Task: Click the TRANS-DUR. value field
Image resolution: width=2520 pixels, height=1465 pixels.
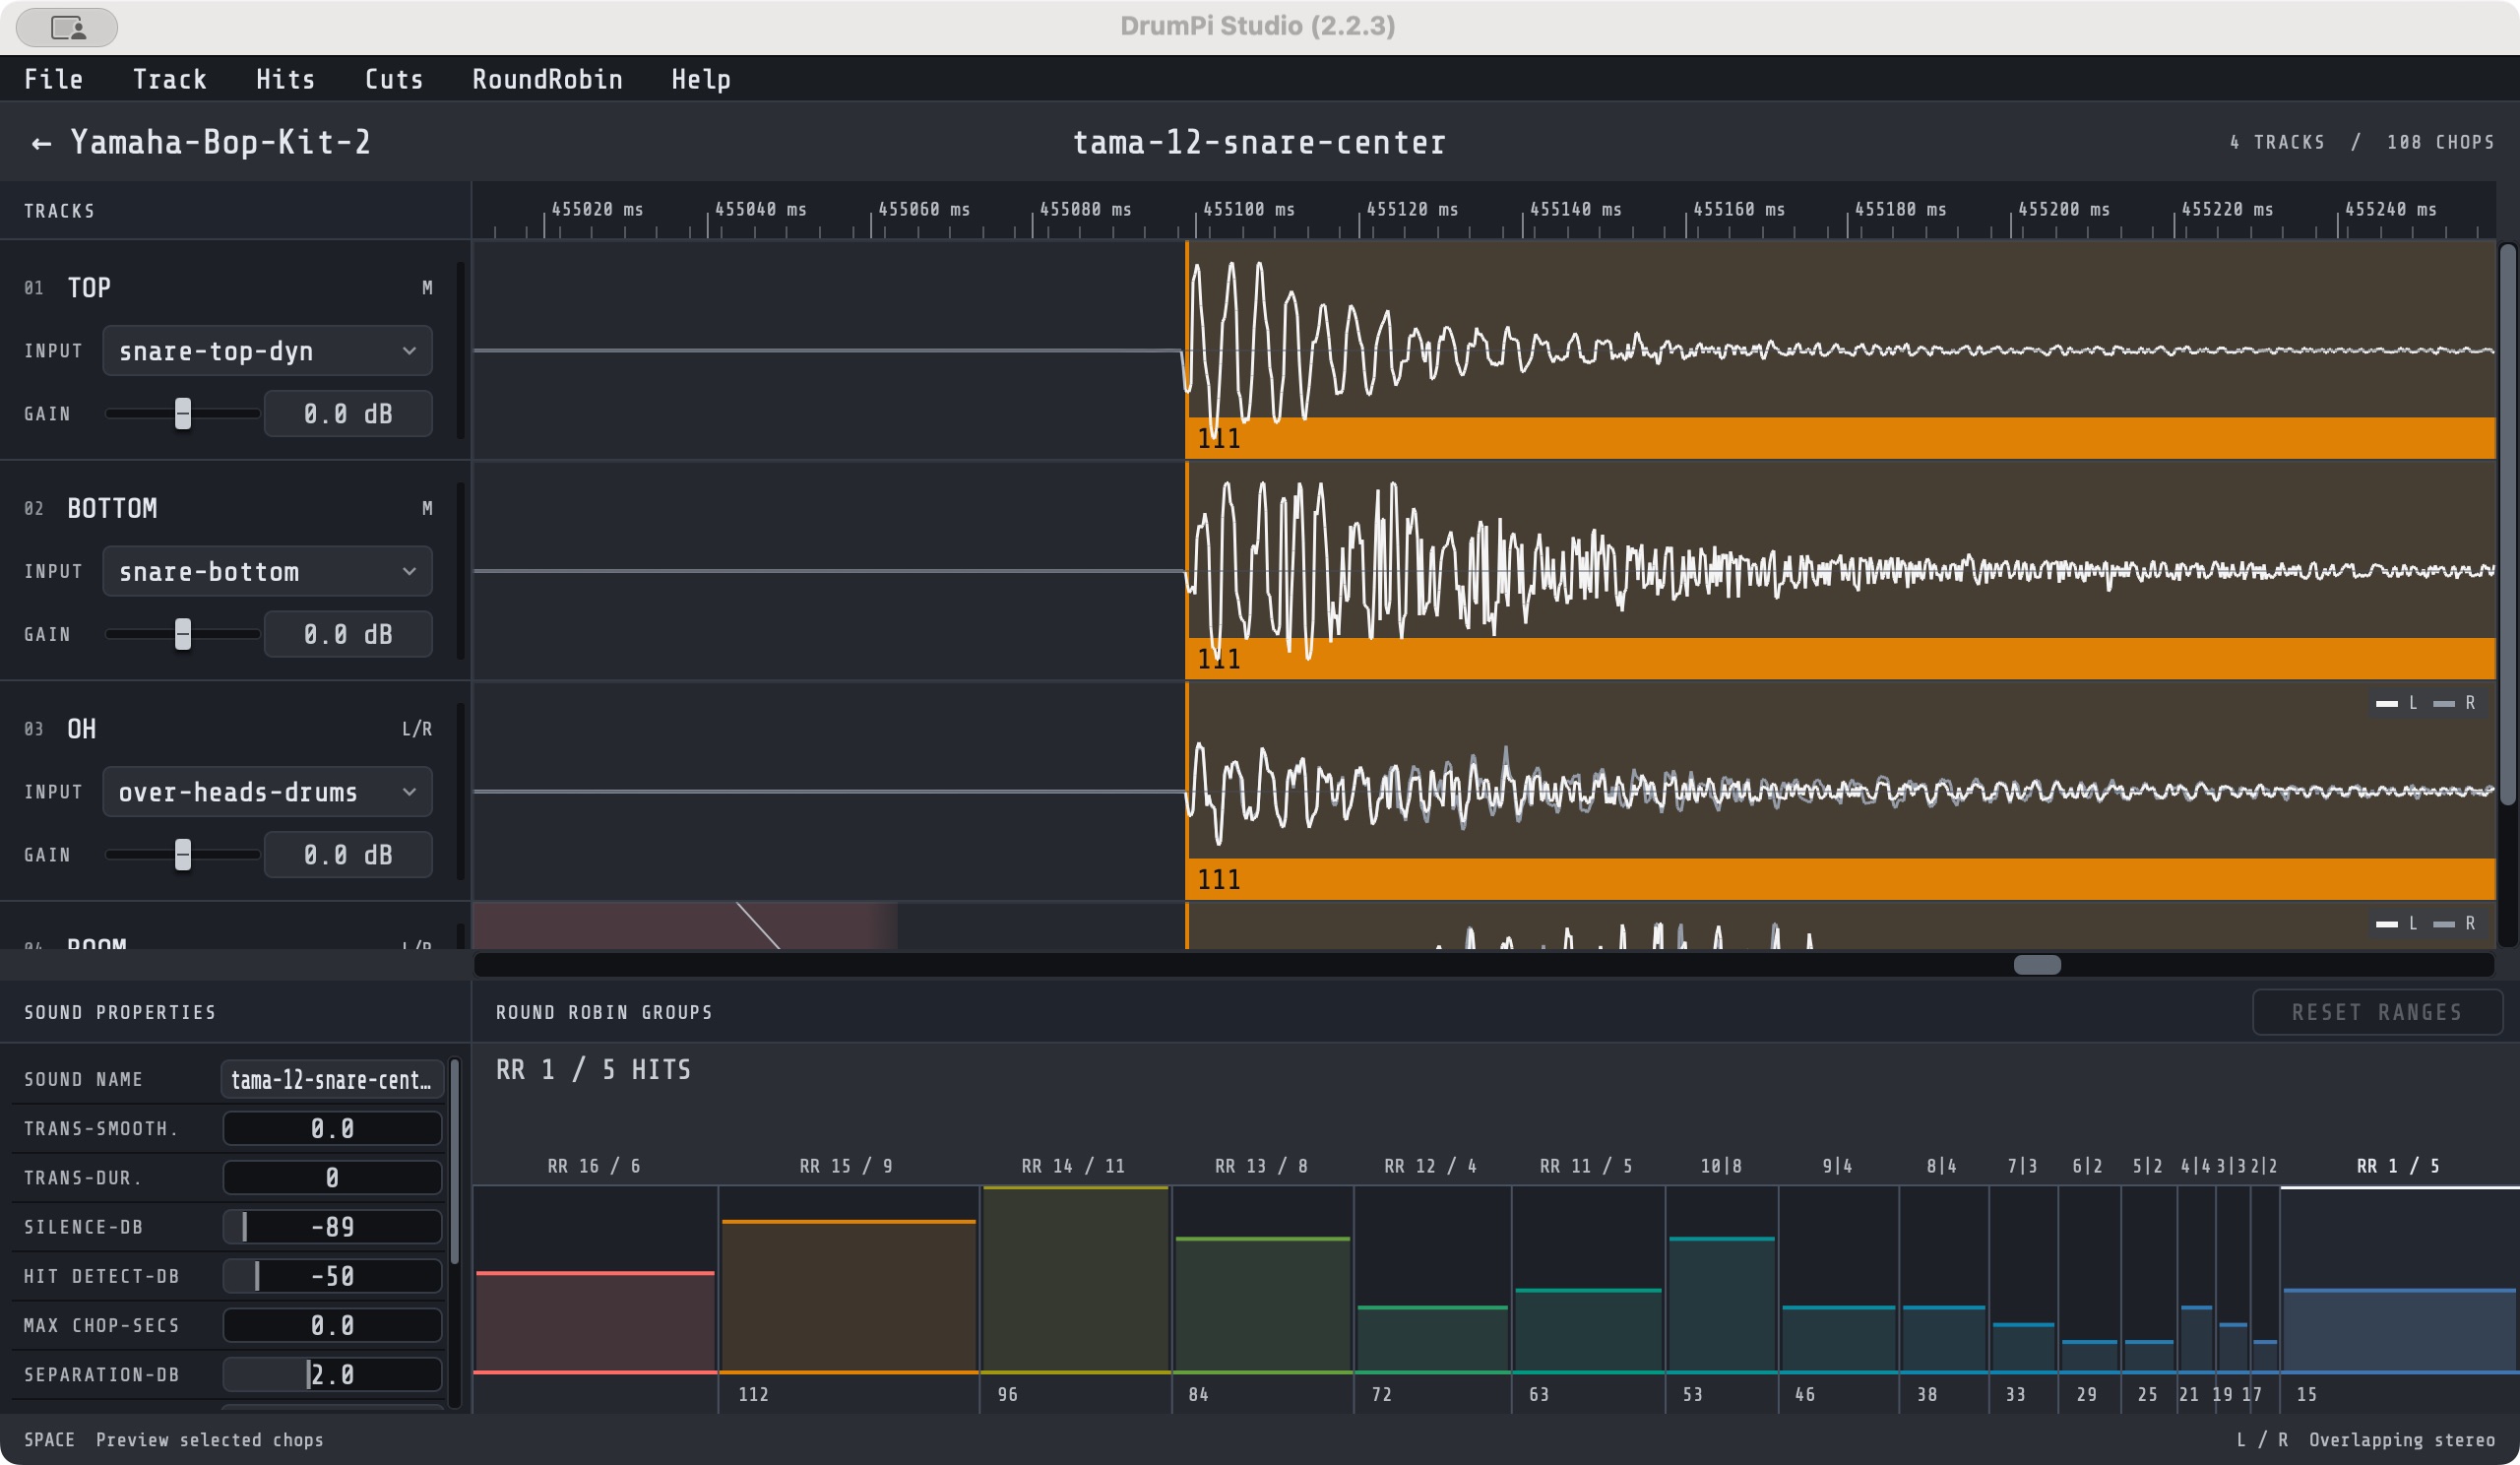Action: pos(332,1177)
